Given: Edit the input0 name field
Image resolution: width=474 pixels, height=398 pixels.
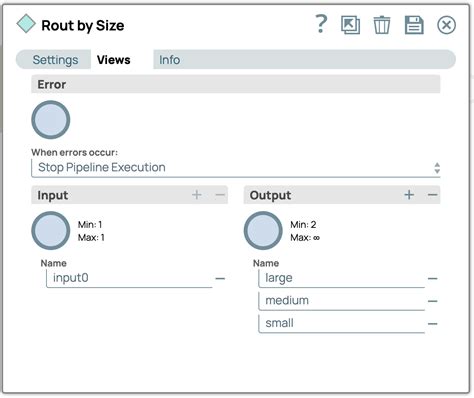Looking at the screenshot, I should [129, 278].
